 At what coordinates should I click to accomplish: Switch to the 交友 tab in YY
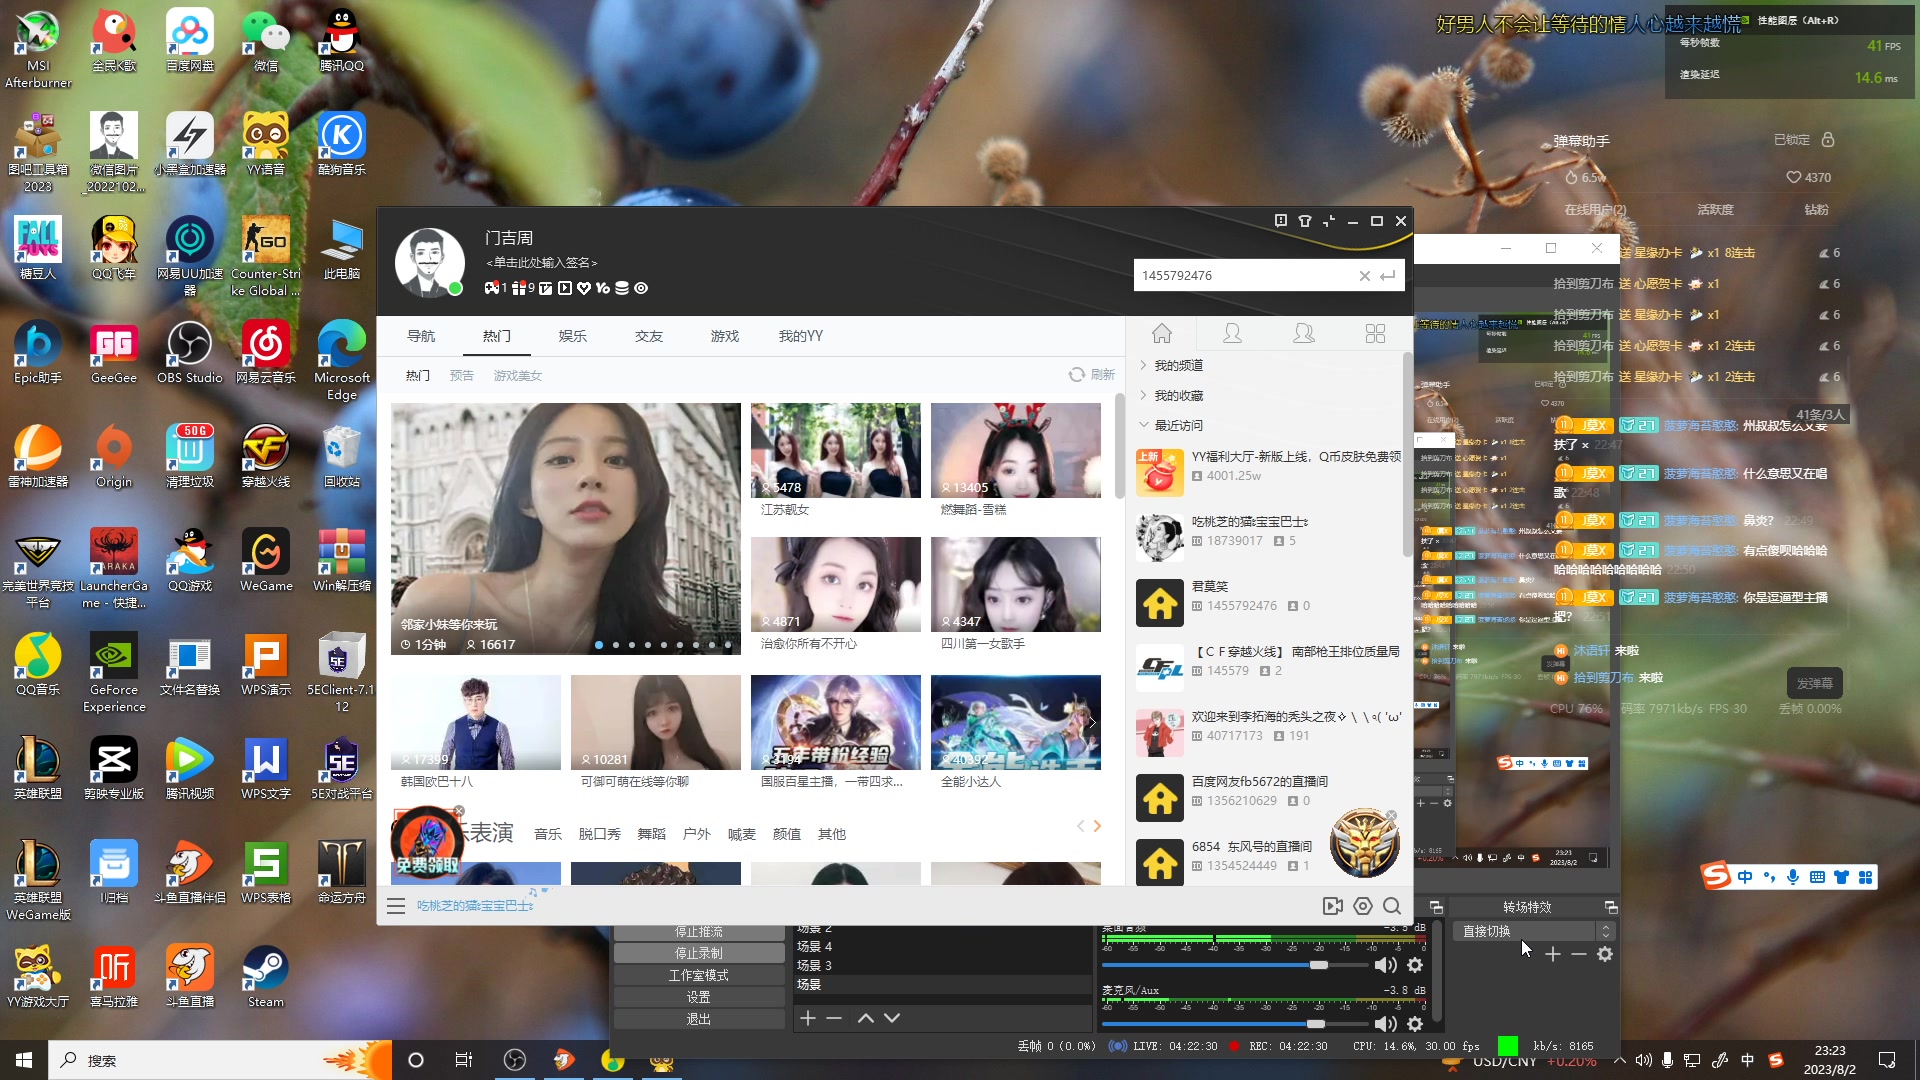click(x=649, y=336)
